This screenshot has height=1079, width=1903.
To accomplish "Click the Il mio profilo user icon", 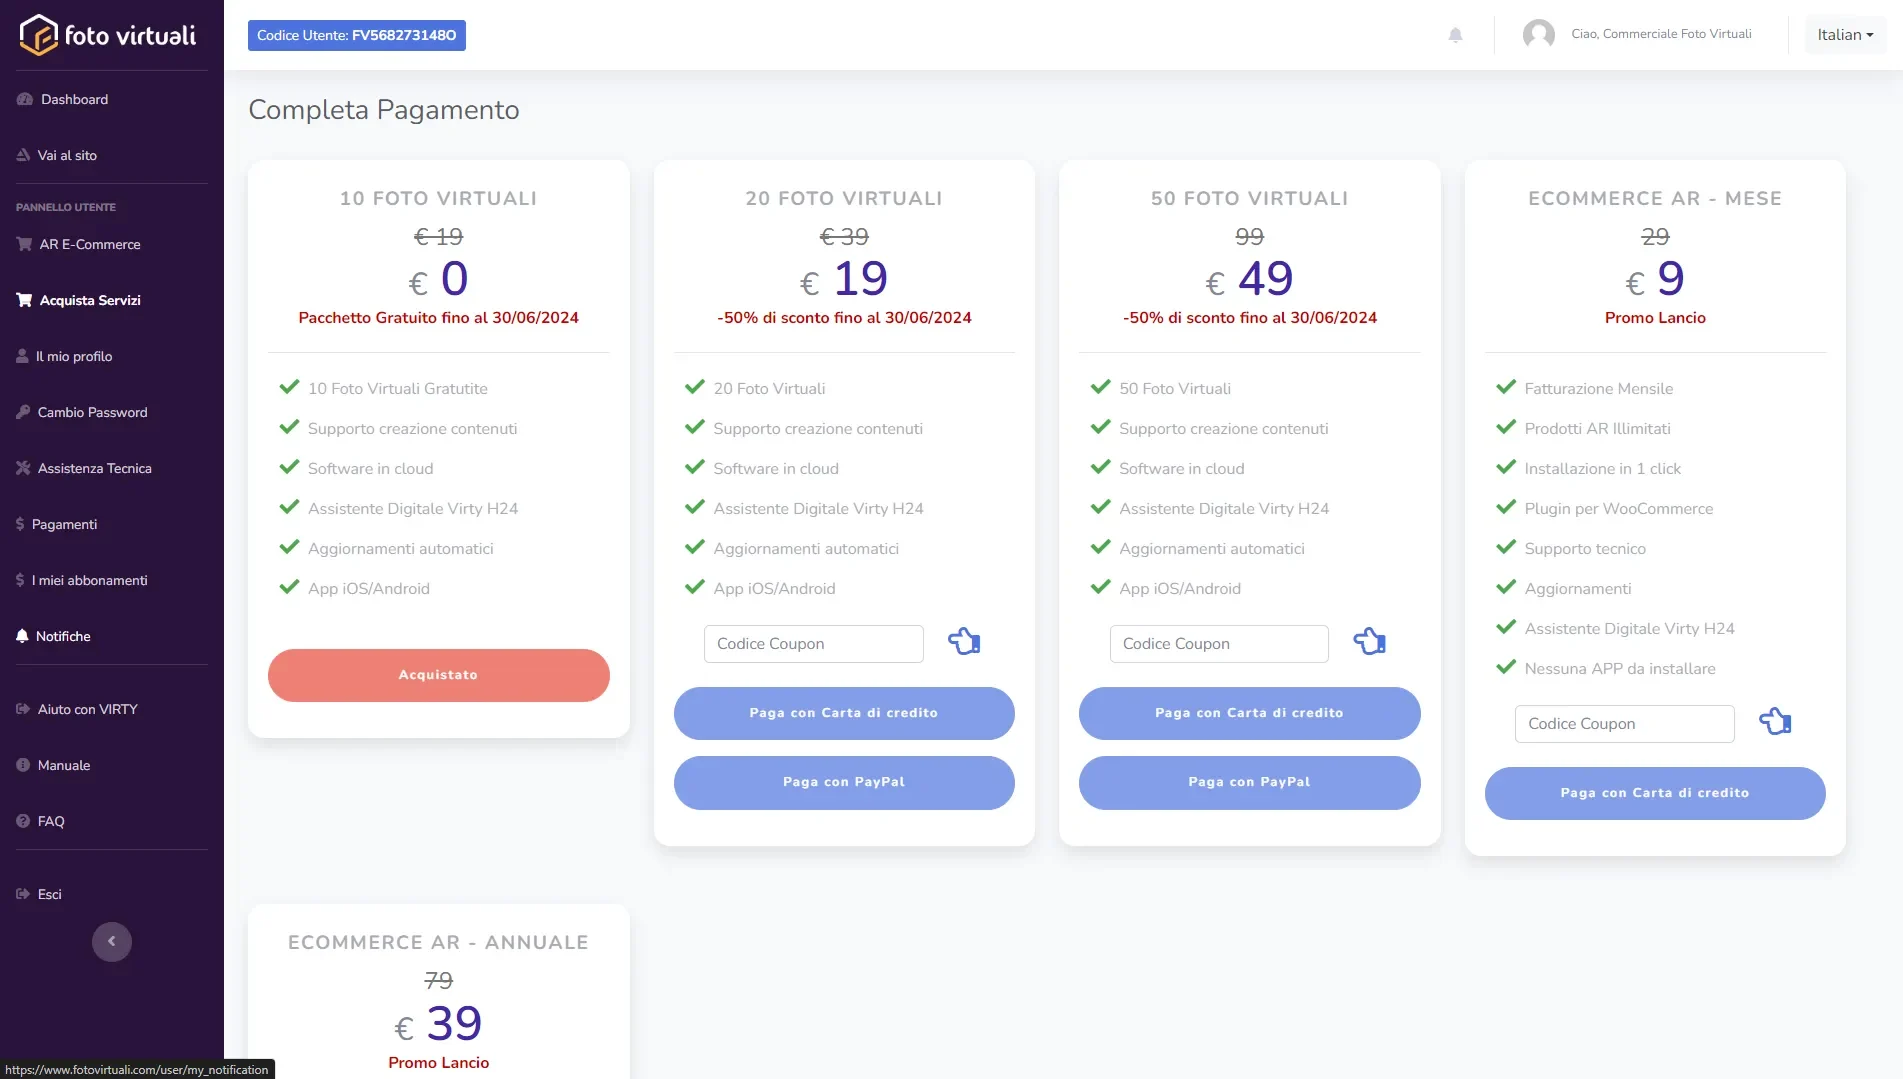I will [x=22, y=356].
